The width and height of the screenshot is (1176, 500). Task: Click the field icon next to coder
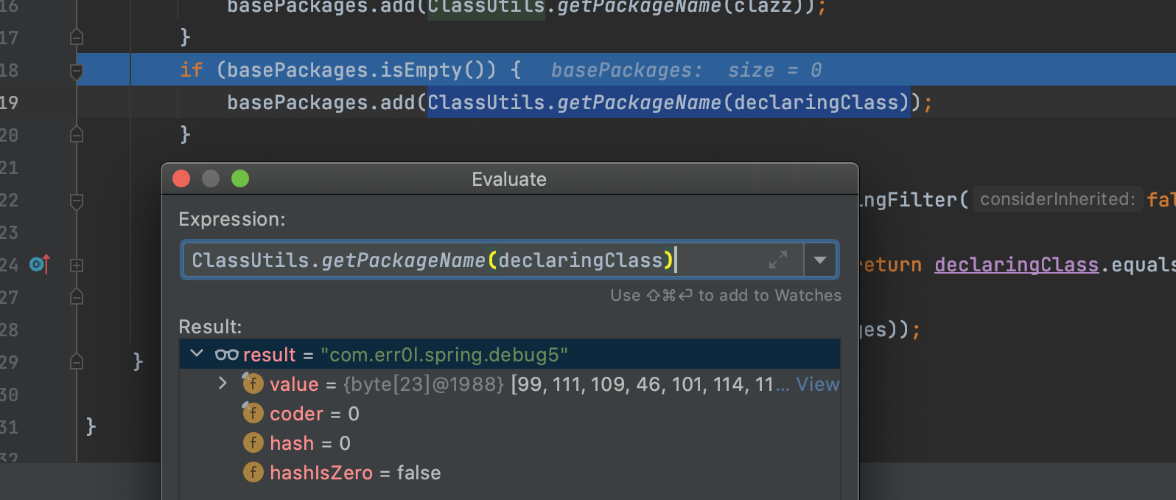coord(253,414)
